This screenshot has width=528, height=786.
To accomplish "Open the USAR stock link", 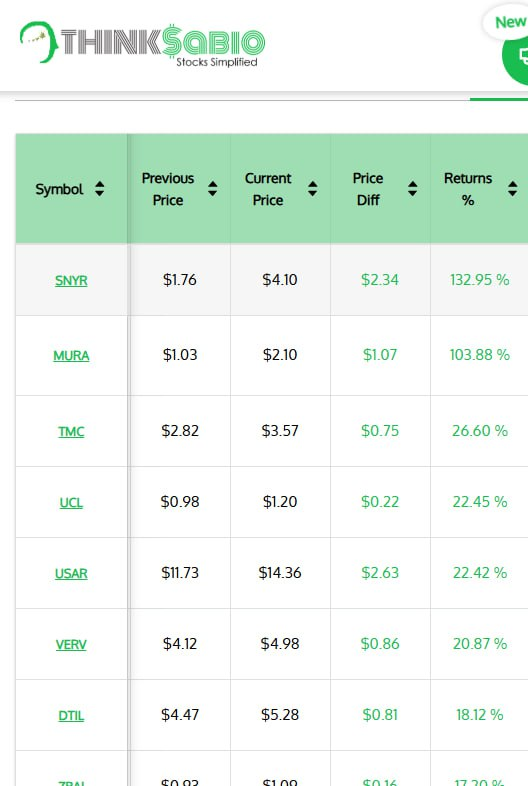I will pyautogui.click(x=71, y=573).
